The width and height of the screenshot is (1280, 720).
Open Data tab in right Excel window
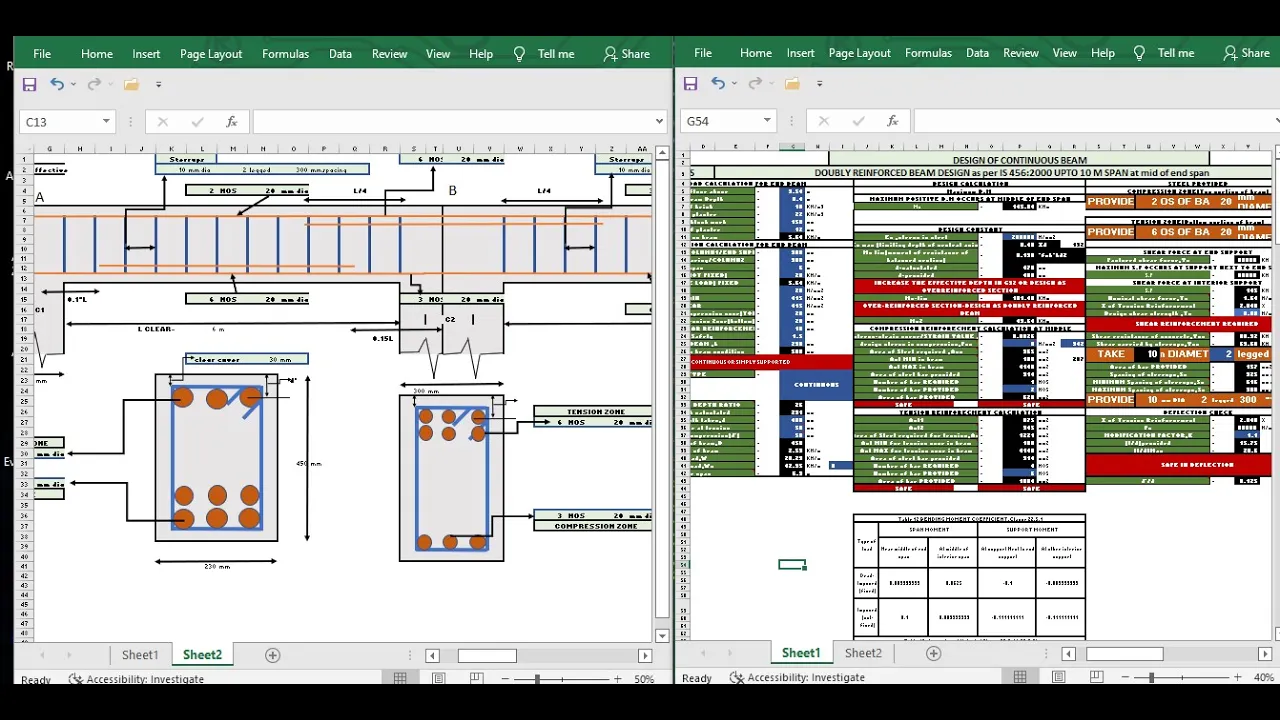tap(977, 53)
